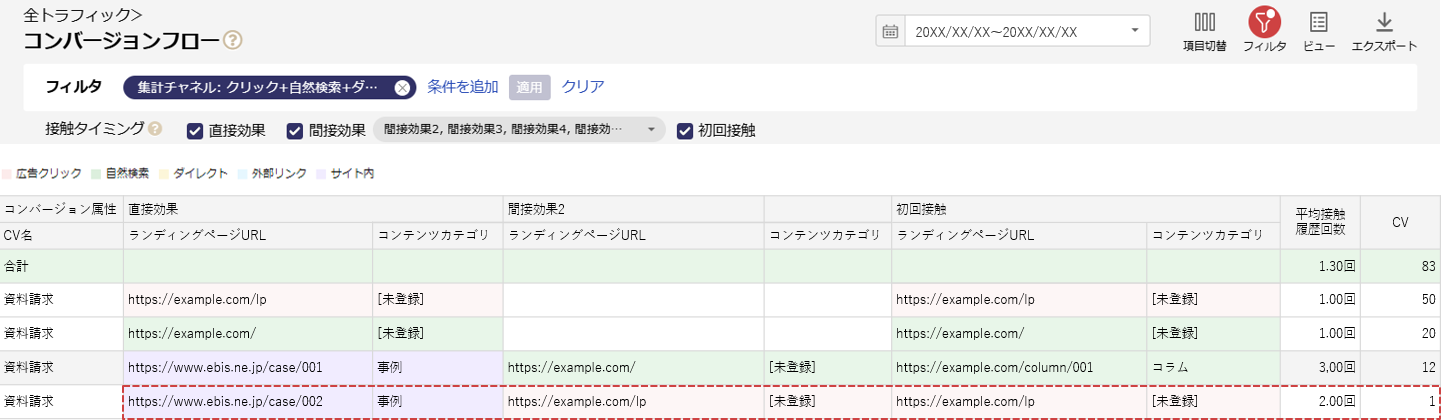Open the date range dropdown
Screen dimensions: 1443x420
pyautogui.click(x=1027, y=31)
